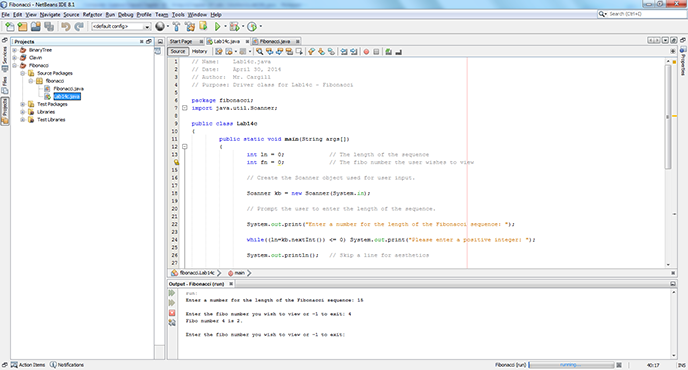Click the Save All toolbar icon
The width and height of the screenshot is (688, 370).
pyautogui.click(x=49, y=26)
